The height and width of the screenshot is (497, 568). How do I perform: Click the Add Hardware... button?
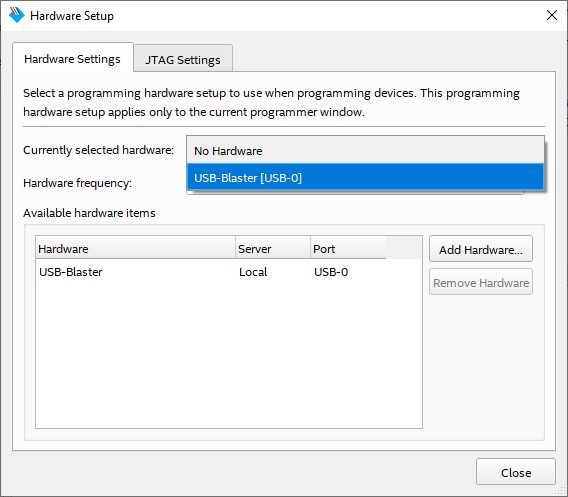click(481, 249)
